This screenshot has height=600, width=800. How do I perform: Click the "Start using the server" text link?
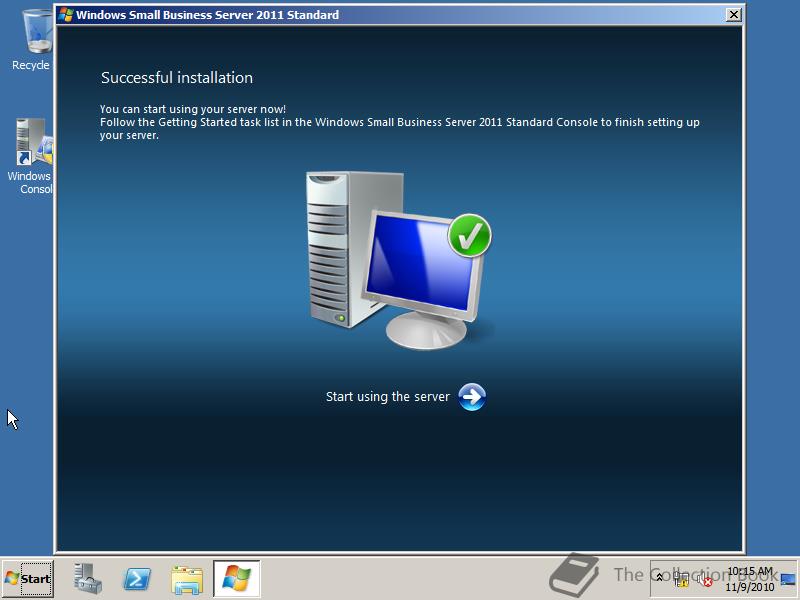point(388,396)
